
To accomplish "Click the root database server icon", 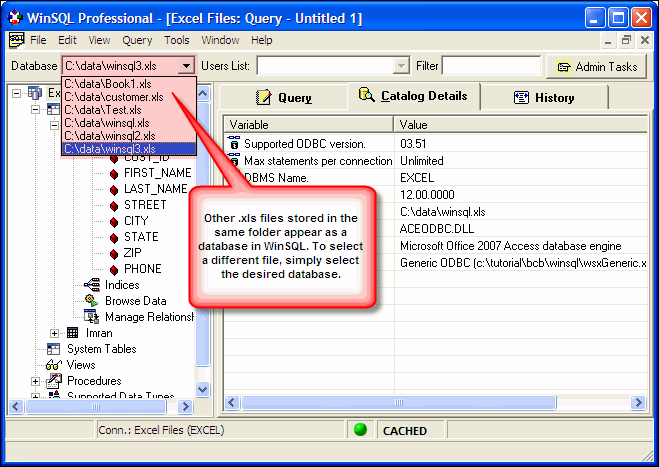I will click(35, 92).
